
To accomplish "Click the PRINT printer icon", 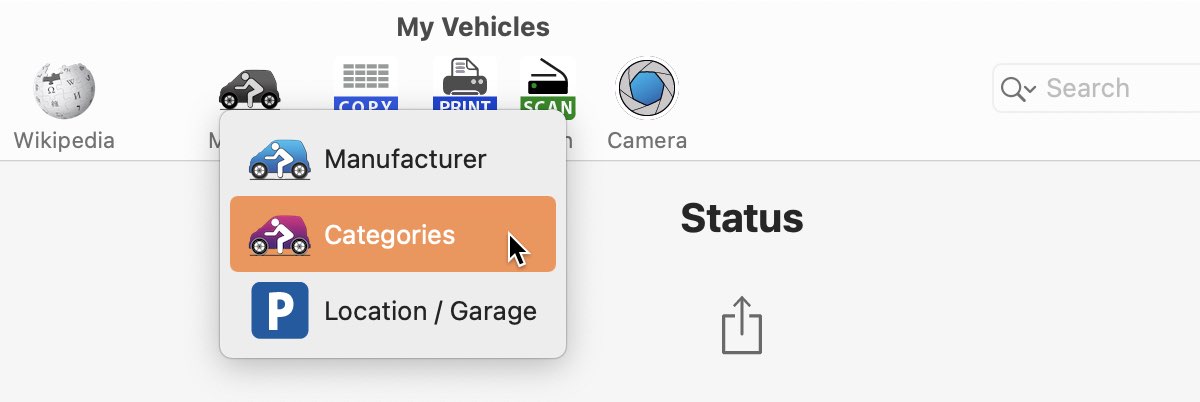I will coord(465,86).
